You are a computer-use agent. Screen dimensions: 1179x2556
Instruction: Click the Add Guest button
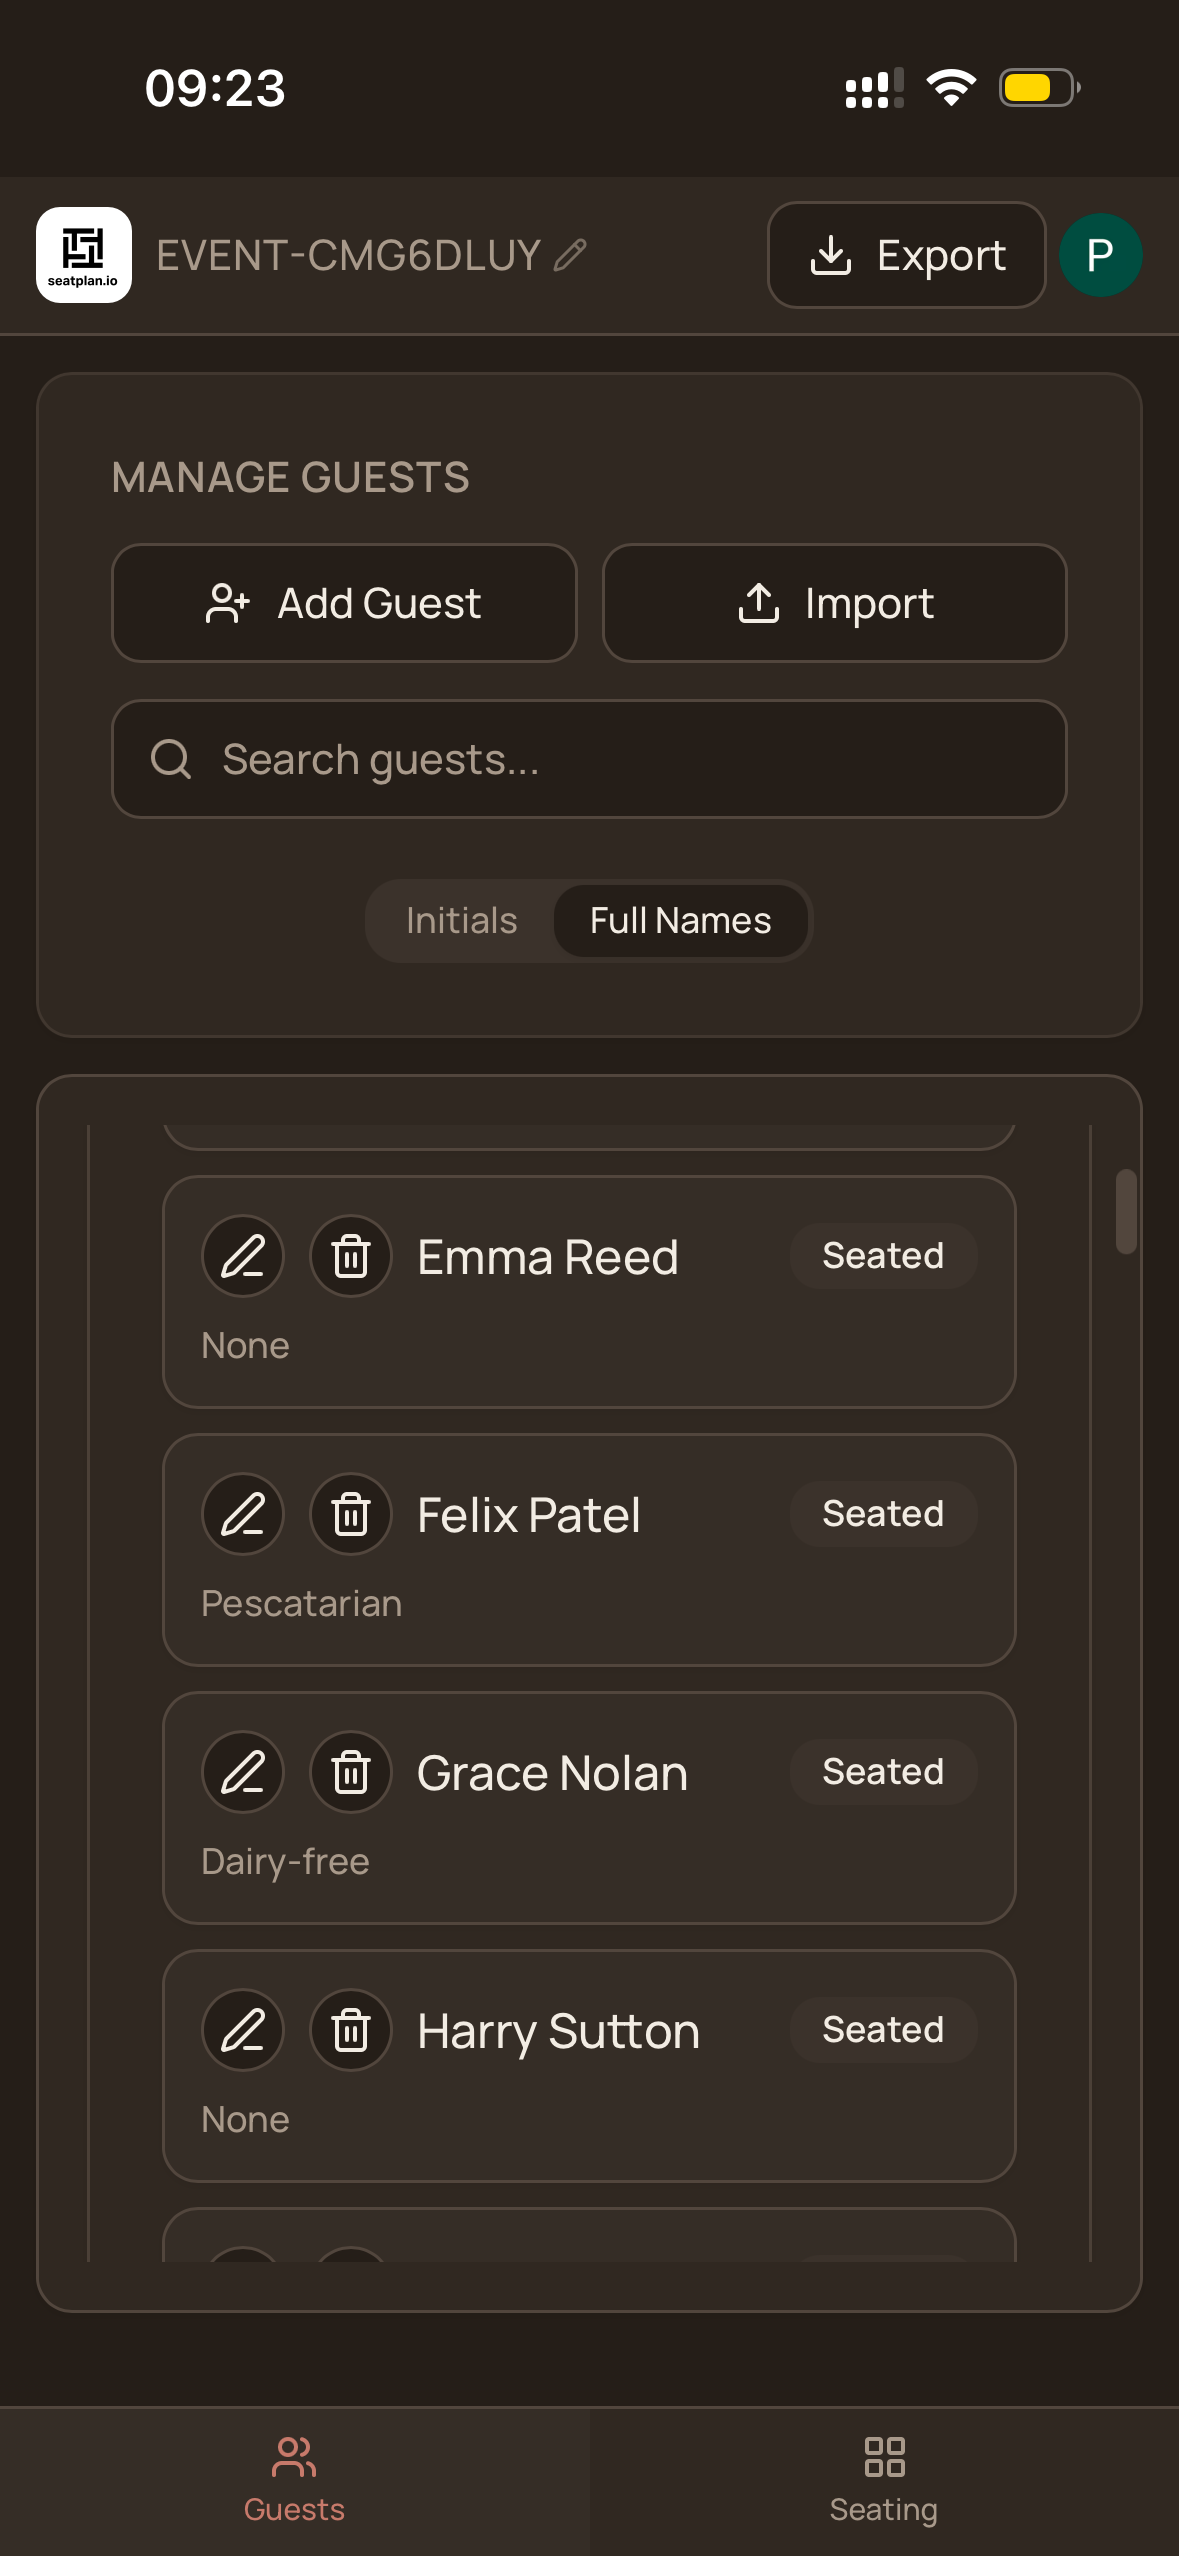click(x=344, y=603)
